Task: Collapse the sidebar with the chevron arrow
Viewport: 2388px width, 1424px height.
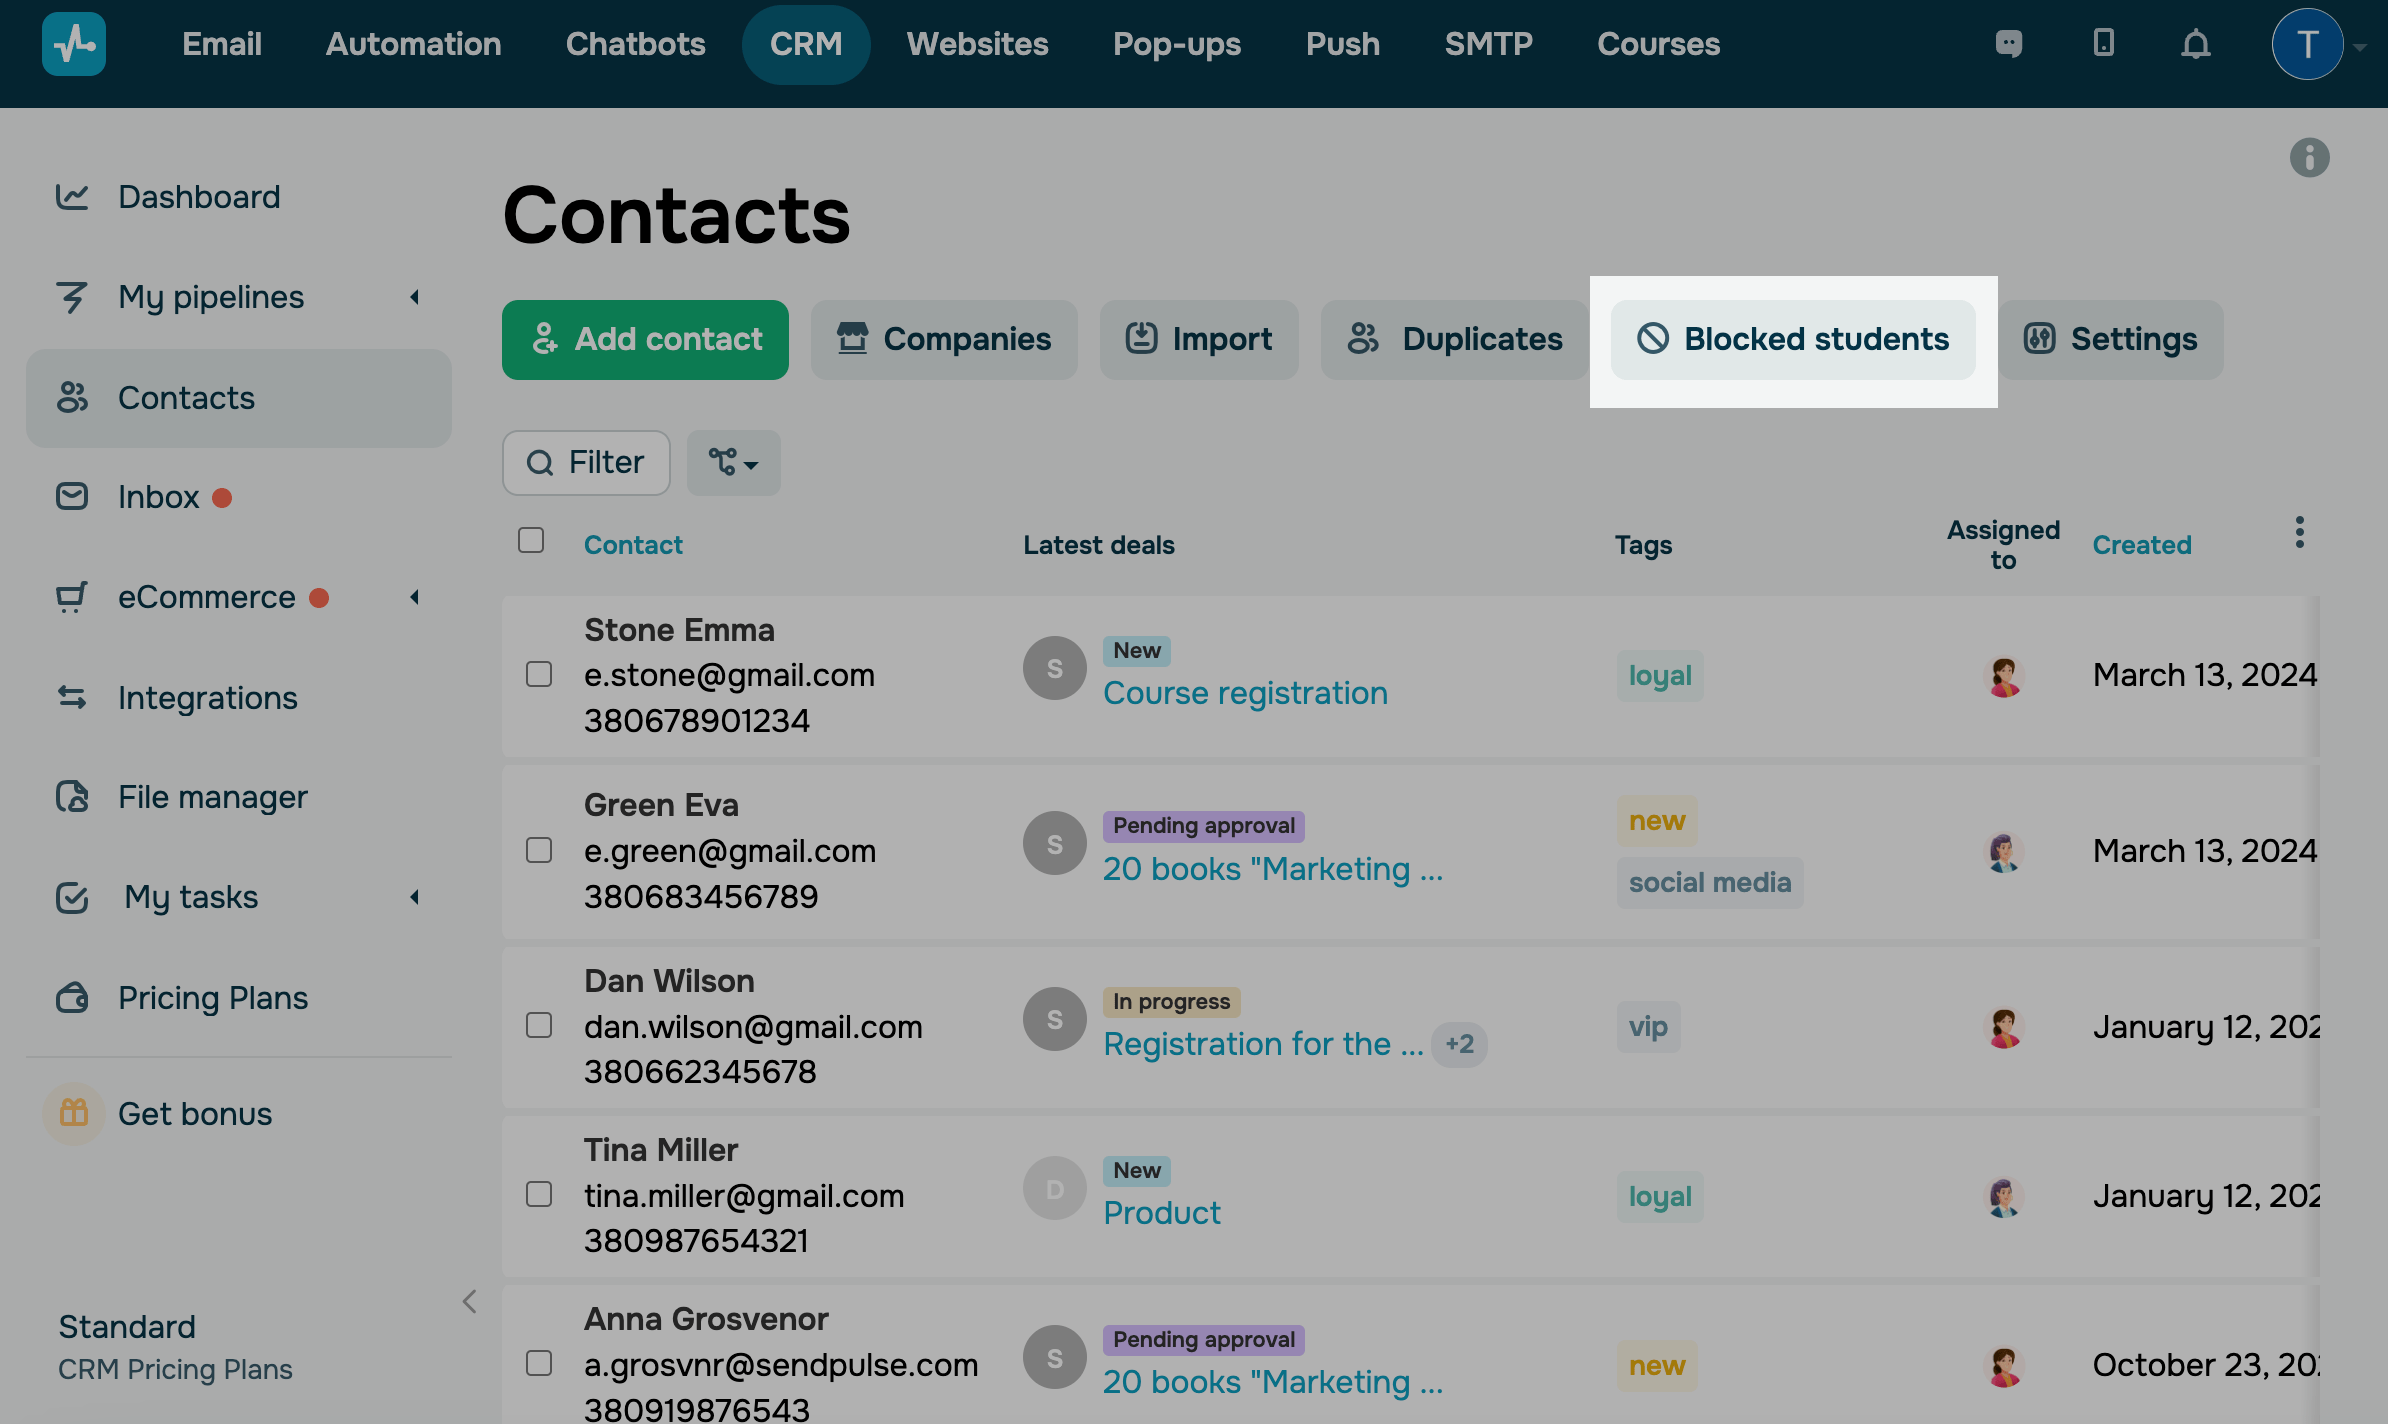Action: point(470,1301)
